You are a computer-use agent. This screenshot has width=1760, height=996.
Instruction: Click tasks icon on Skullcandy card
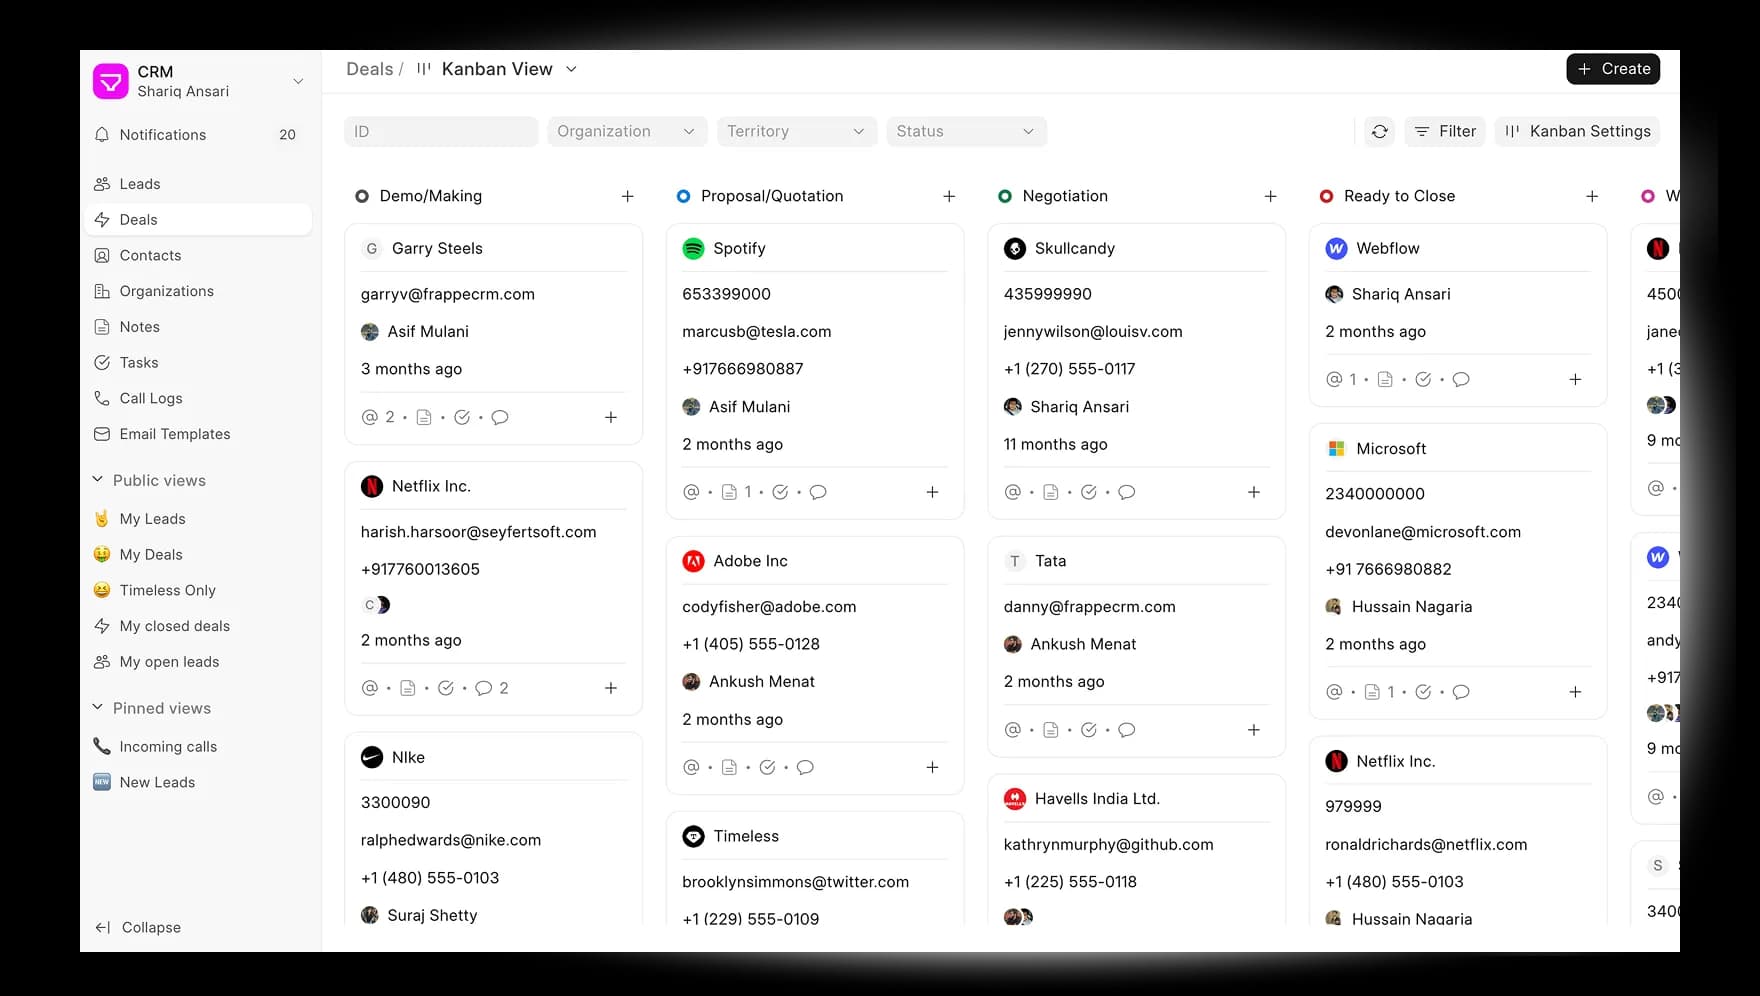pos(1089,492)
